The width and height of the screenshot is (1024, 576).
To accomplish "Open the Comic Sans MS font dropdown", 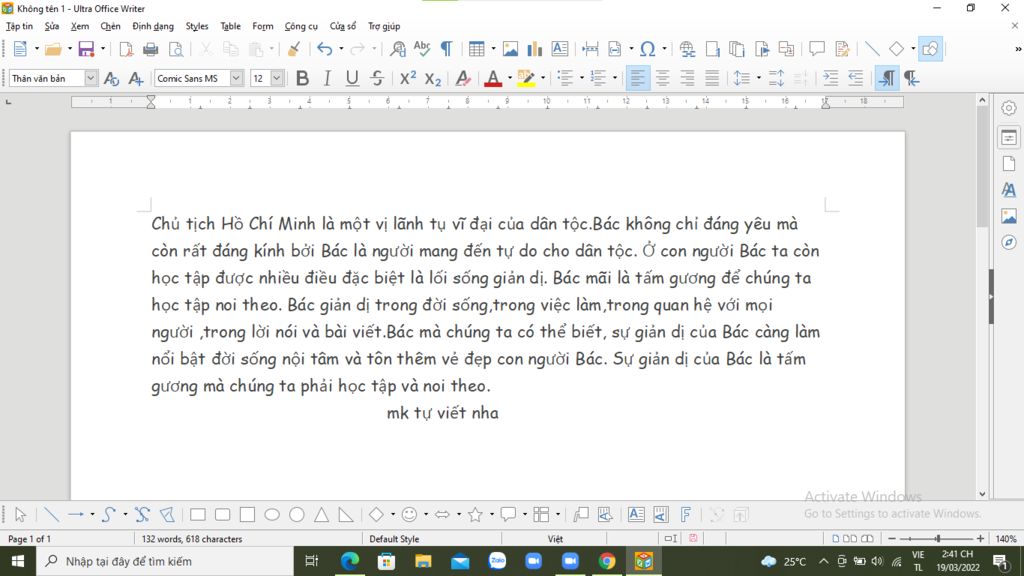I will pyautogui.click(x=236, y=78).
